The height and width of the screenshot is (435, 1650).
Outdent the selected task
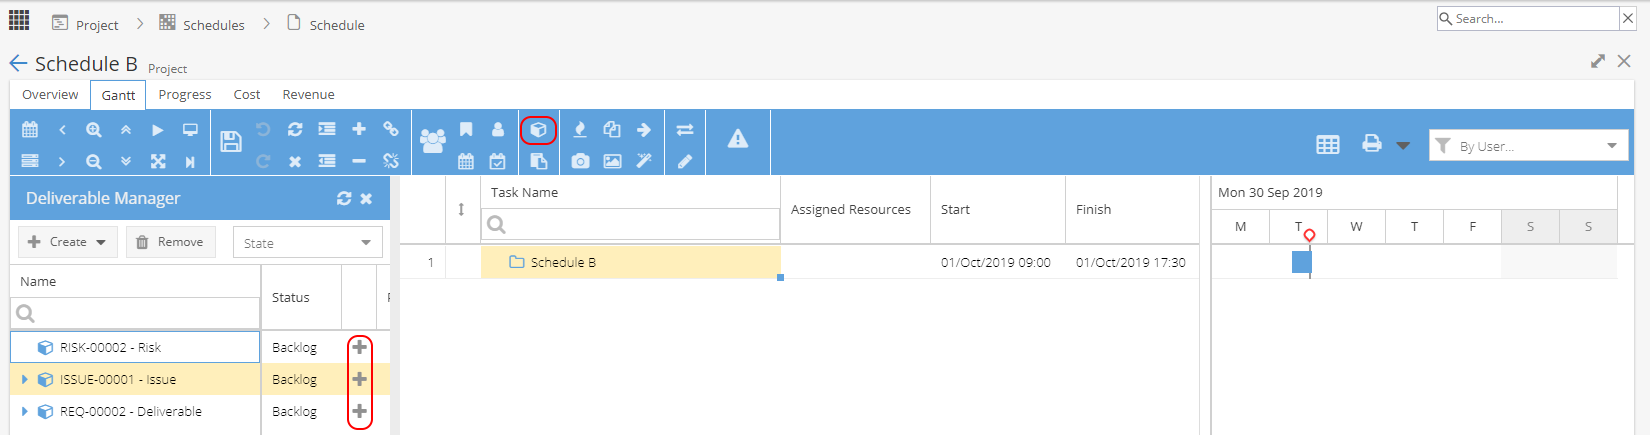[327, 161]
